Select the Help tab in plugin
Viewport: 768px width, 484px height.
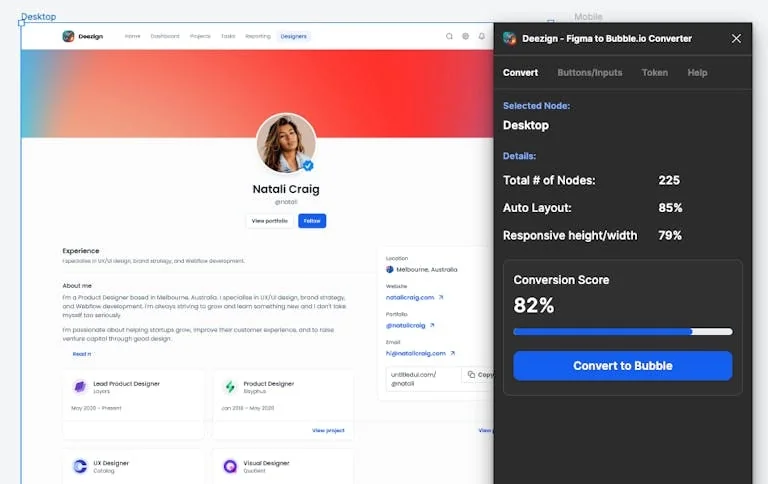pyautogui.click(x=697, y=73)
